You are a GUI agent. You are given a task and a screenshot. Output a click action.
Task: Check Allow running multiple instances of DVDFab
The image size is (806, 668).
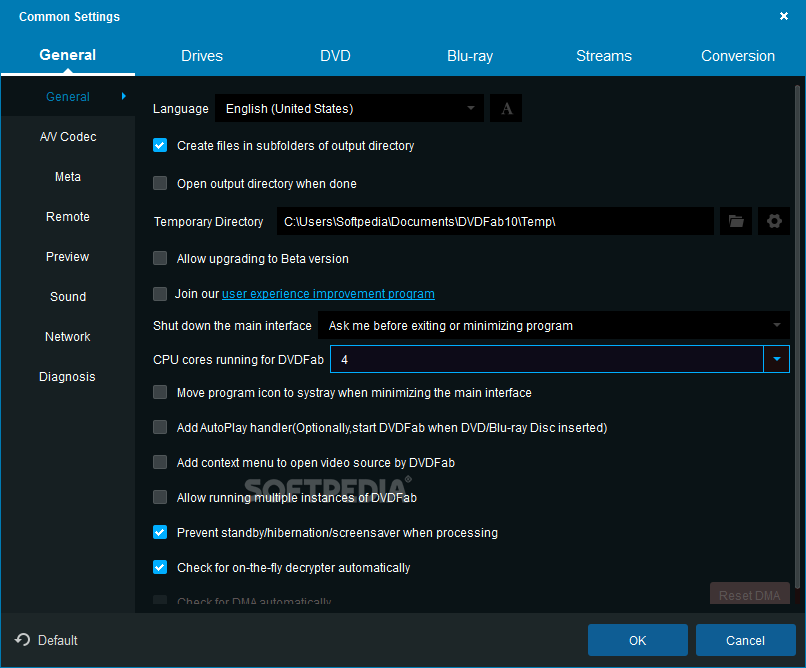pyautogui.click(x=160, y=497)
